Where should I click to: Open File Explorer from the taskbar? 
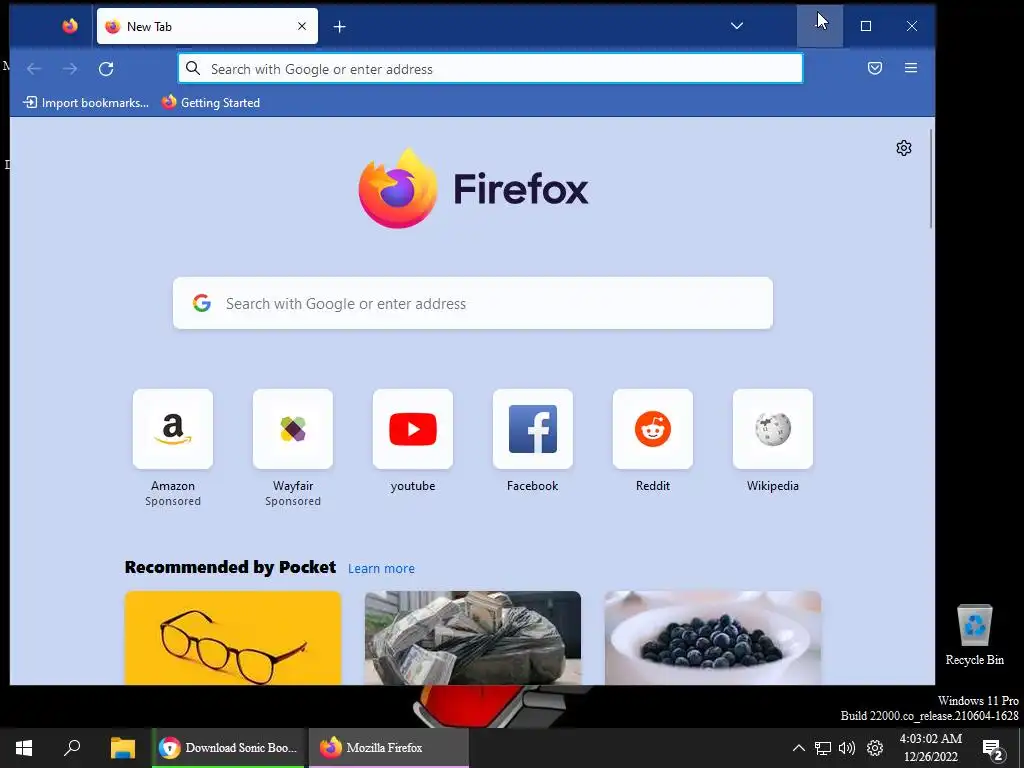pos(122,748)
